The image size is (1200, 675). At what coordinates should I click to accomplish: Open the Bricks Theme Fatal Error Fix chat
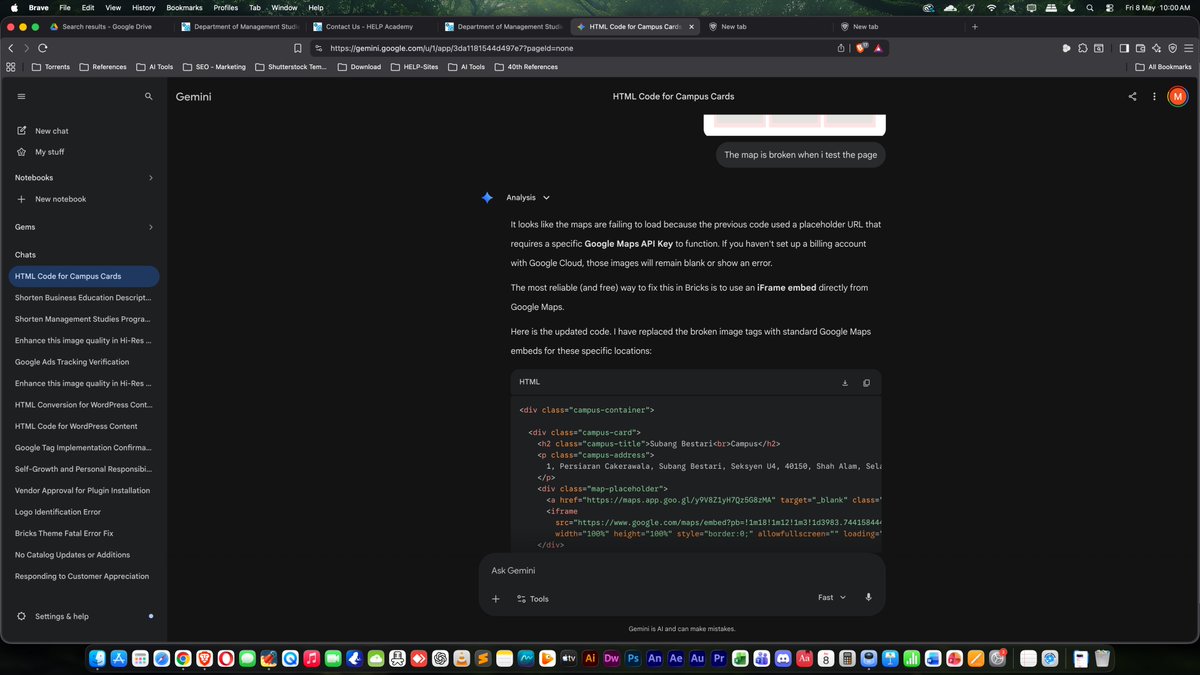point(84,533)
